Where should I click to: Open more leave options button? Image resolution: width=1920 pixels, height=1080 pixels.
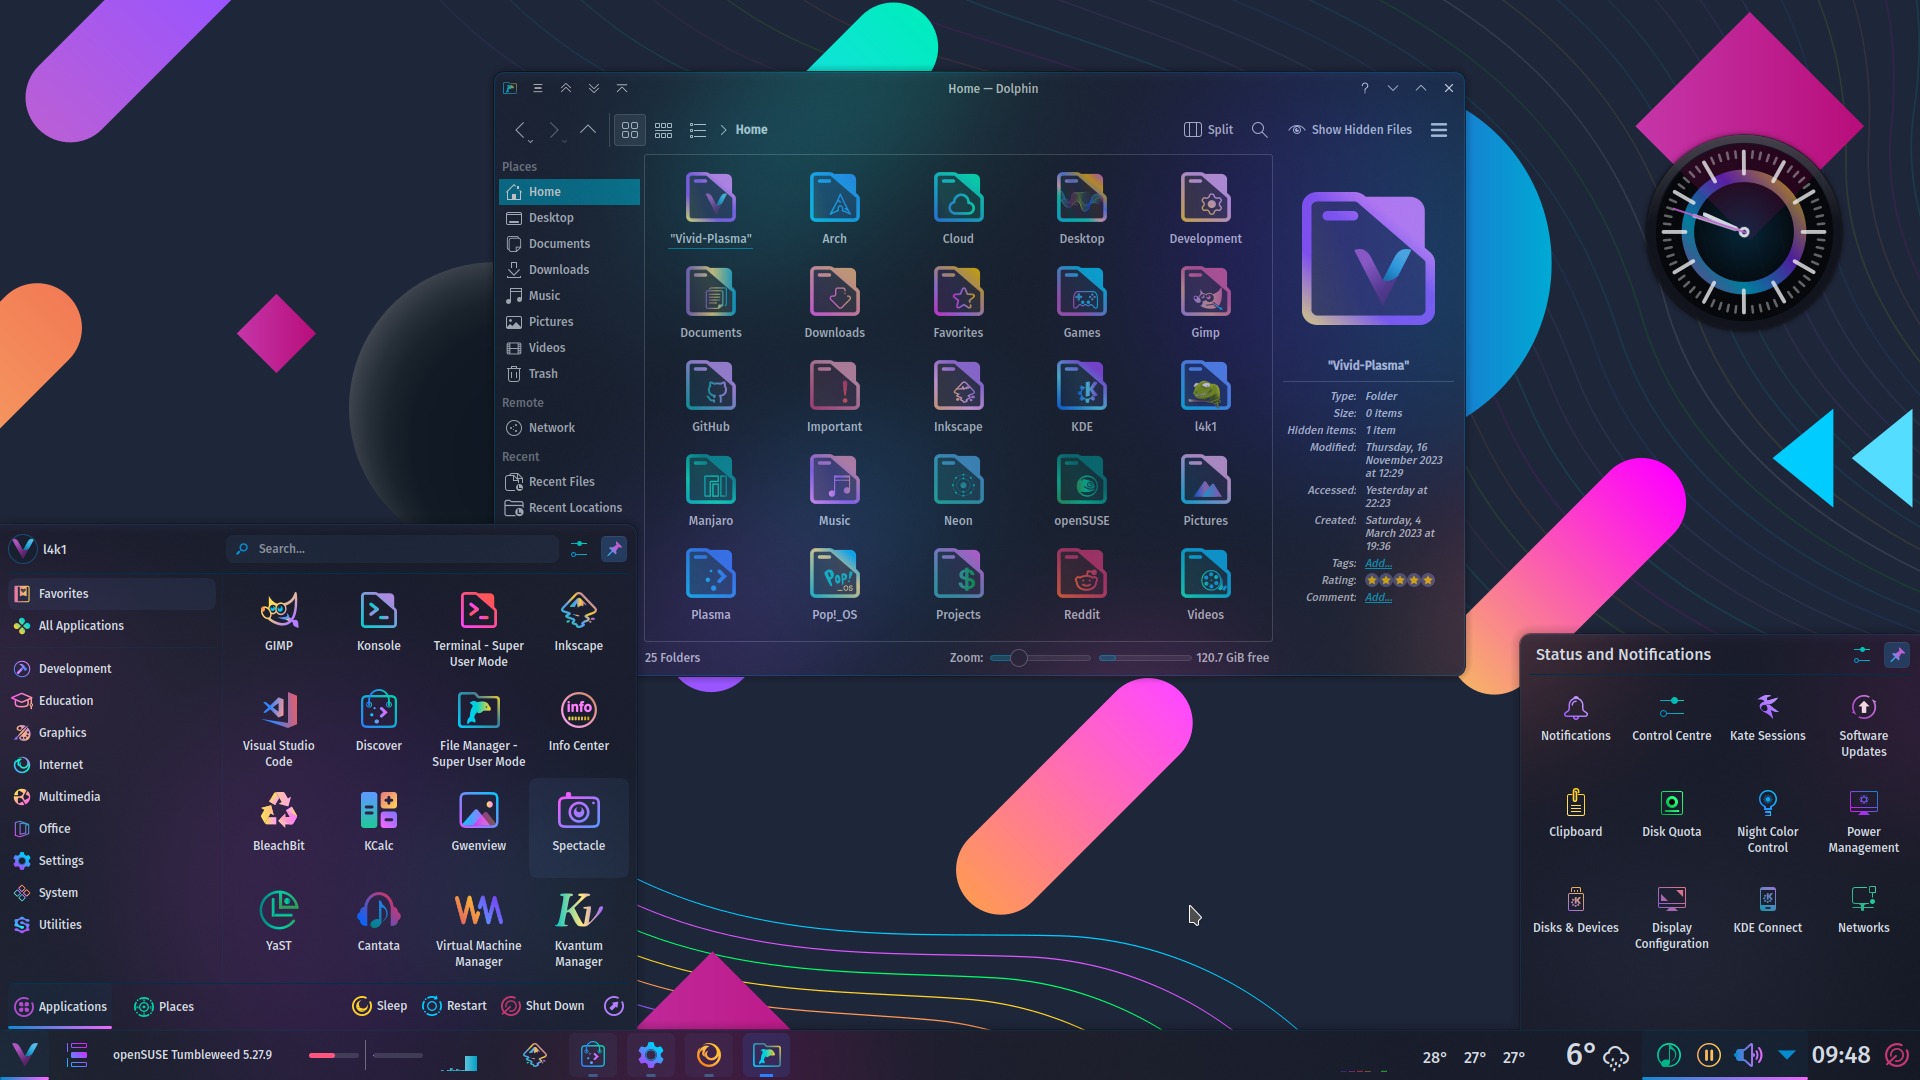point(614,1006)
